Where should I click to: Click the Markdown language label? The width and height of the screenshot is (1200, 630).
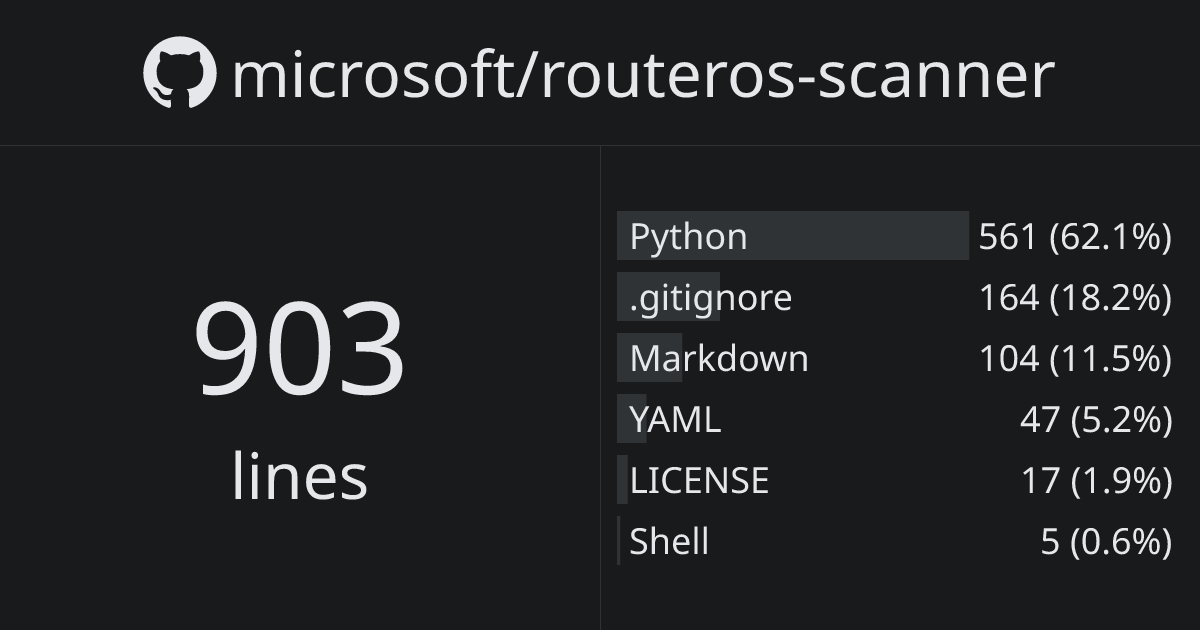click(718, 358)
